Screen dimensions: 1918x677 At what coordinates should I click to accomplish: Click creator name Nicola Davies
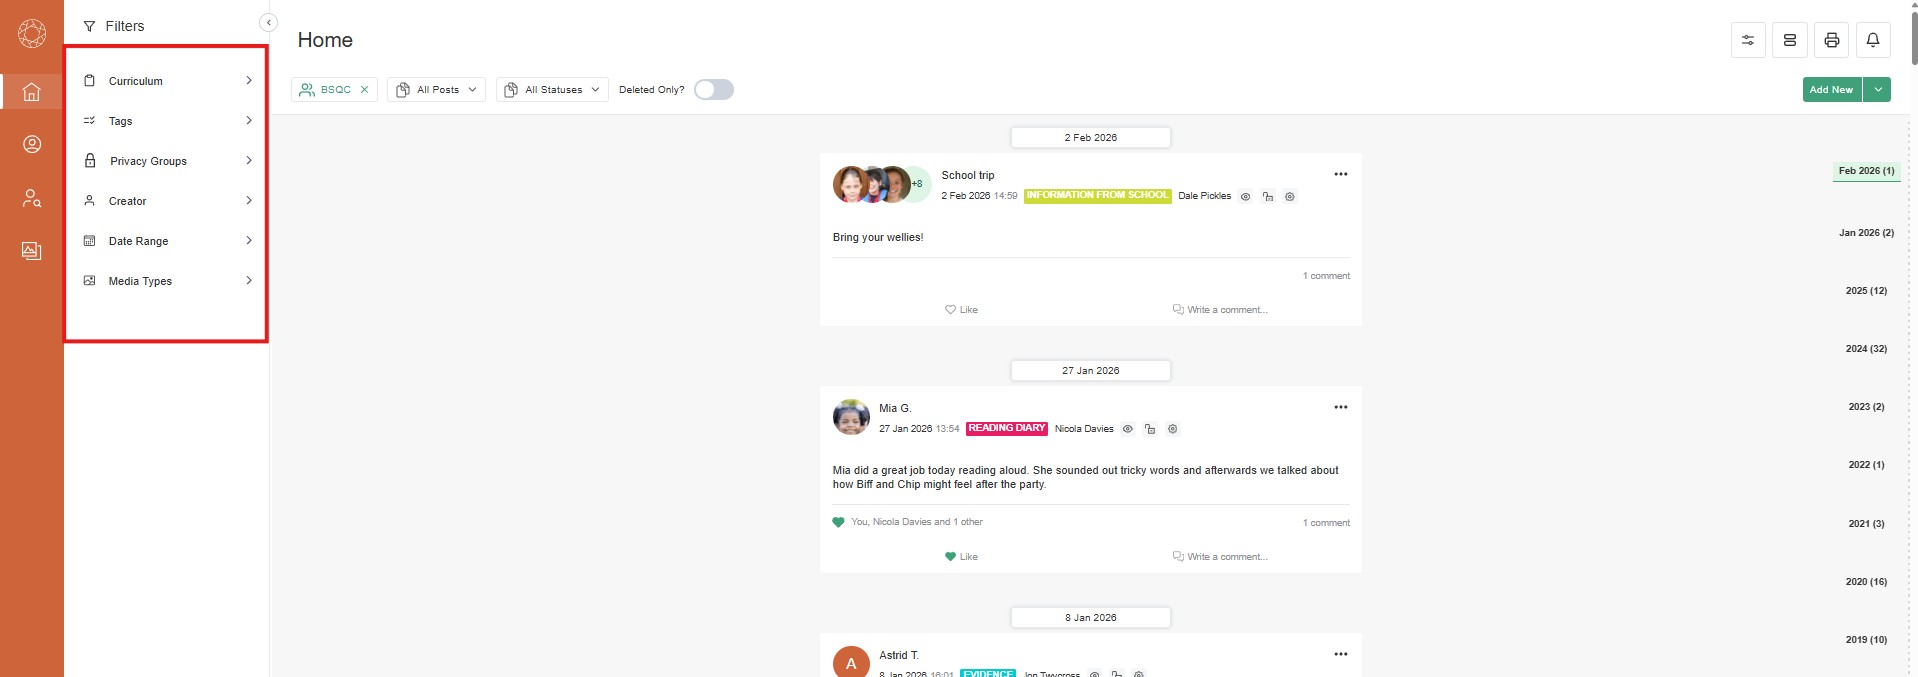1084,429
